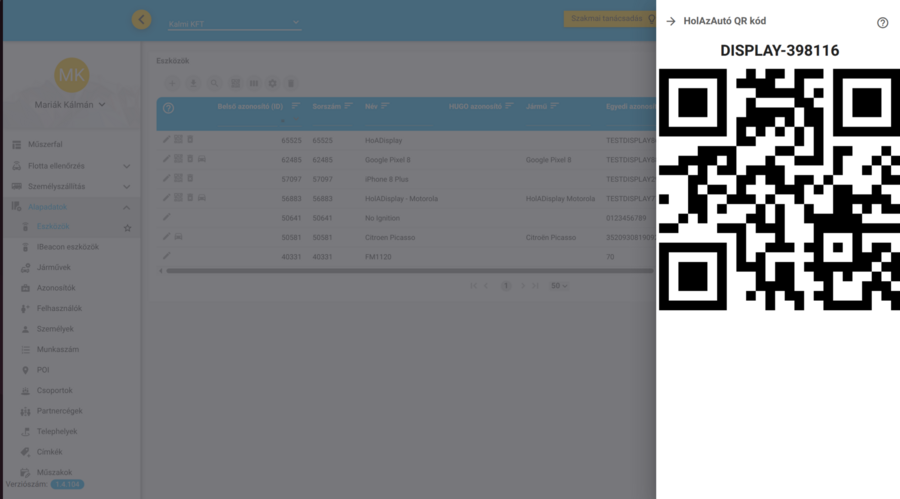Viewport: 900px width, 499px height.
Task: Open Műszakok in the sidebar
Action: [55, 473]
